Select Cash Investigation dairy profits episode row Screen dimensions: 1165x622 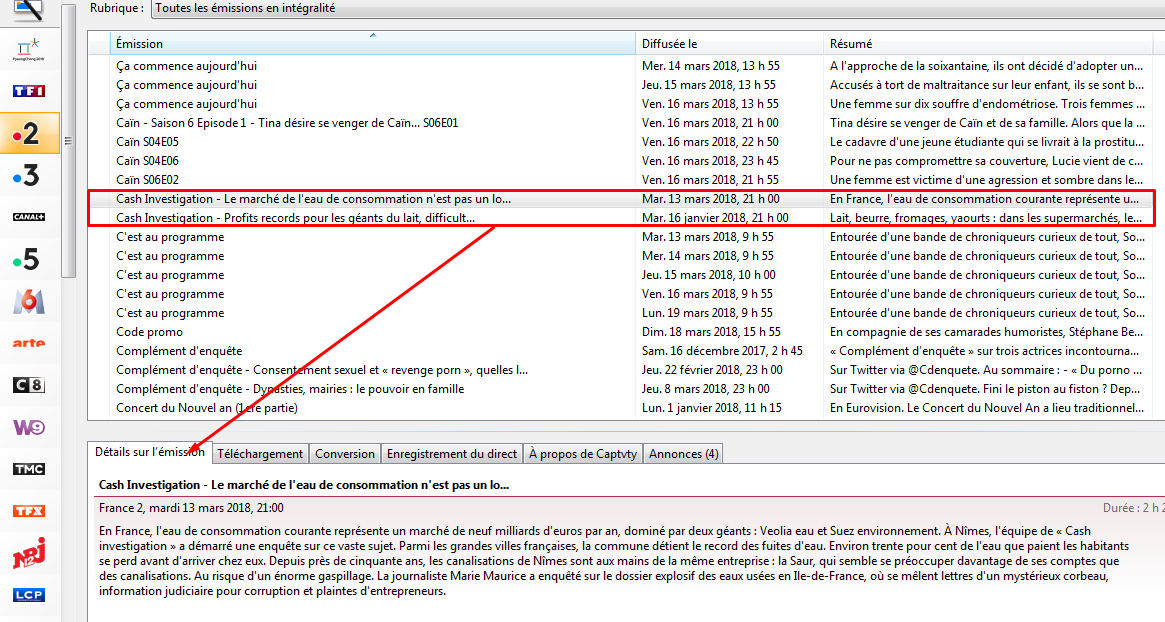click(295, 218)
